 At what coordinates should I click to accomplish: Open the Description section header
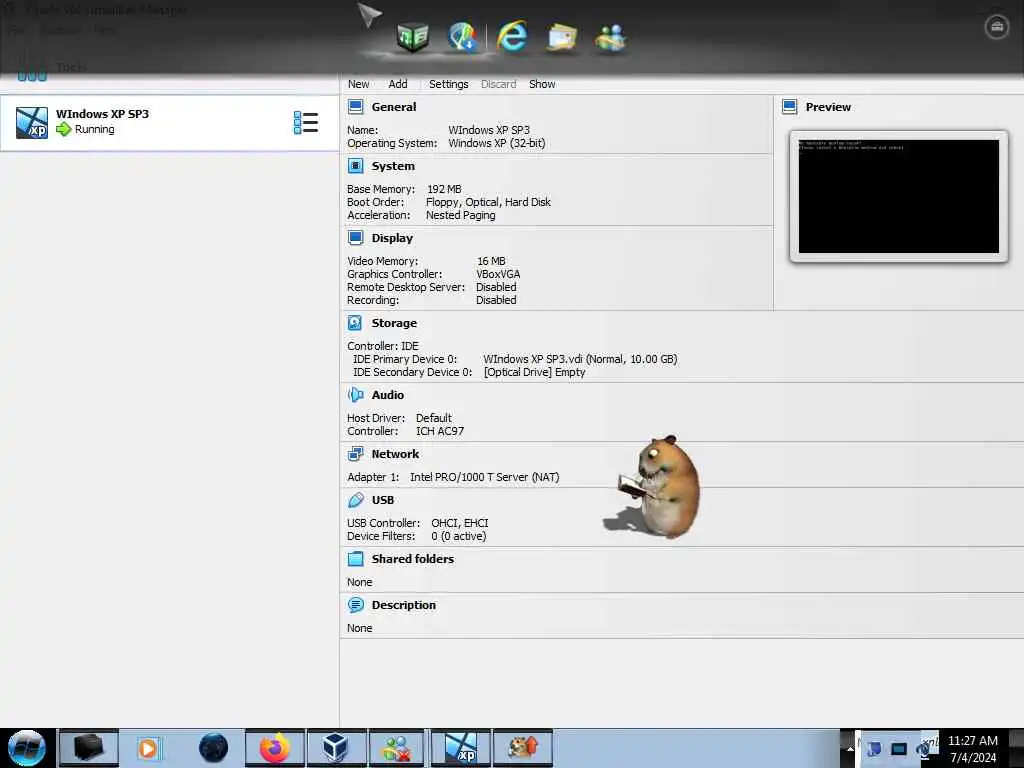(404, 605)
